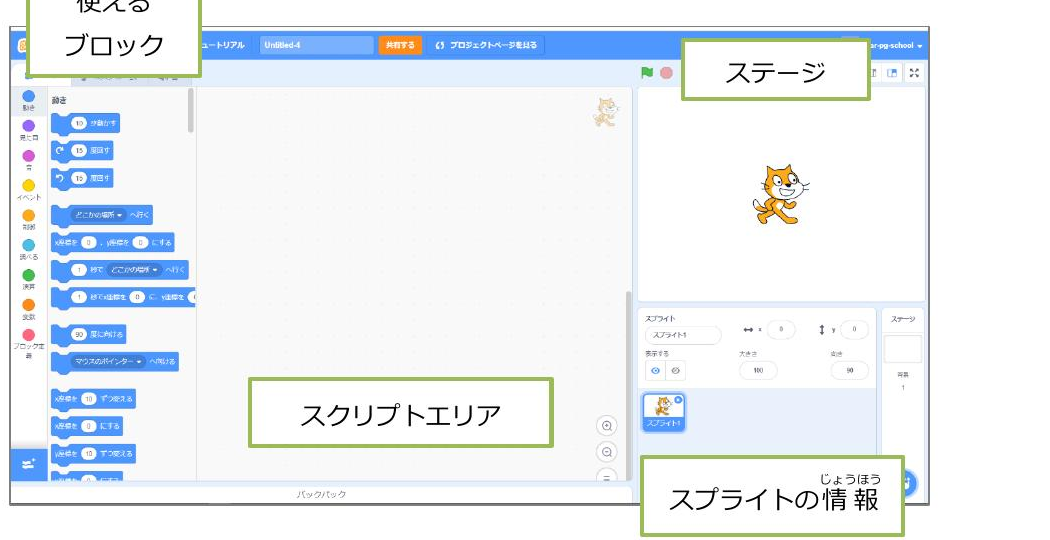1050x540 pixels.
Task: Select the magenta 音 sound category
Action: coord(29,160)
